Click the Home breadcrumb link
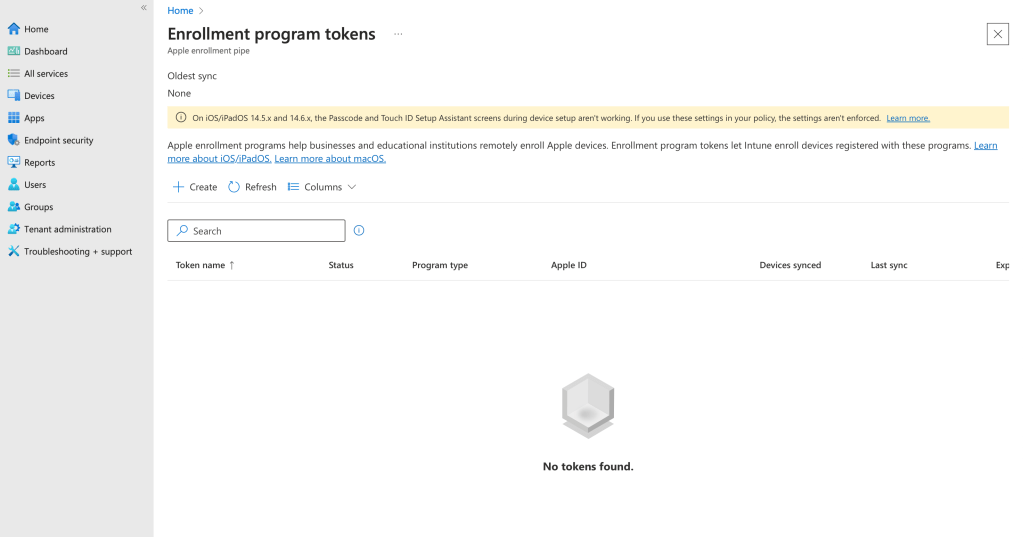The image size is (1023, 537). point(180,11)
